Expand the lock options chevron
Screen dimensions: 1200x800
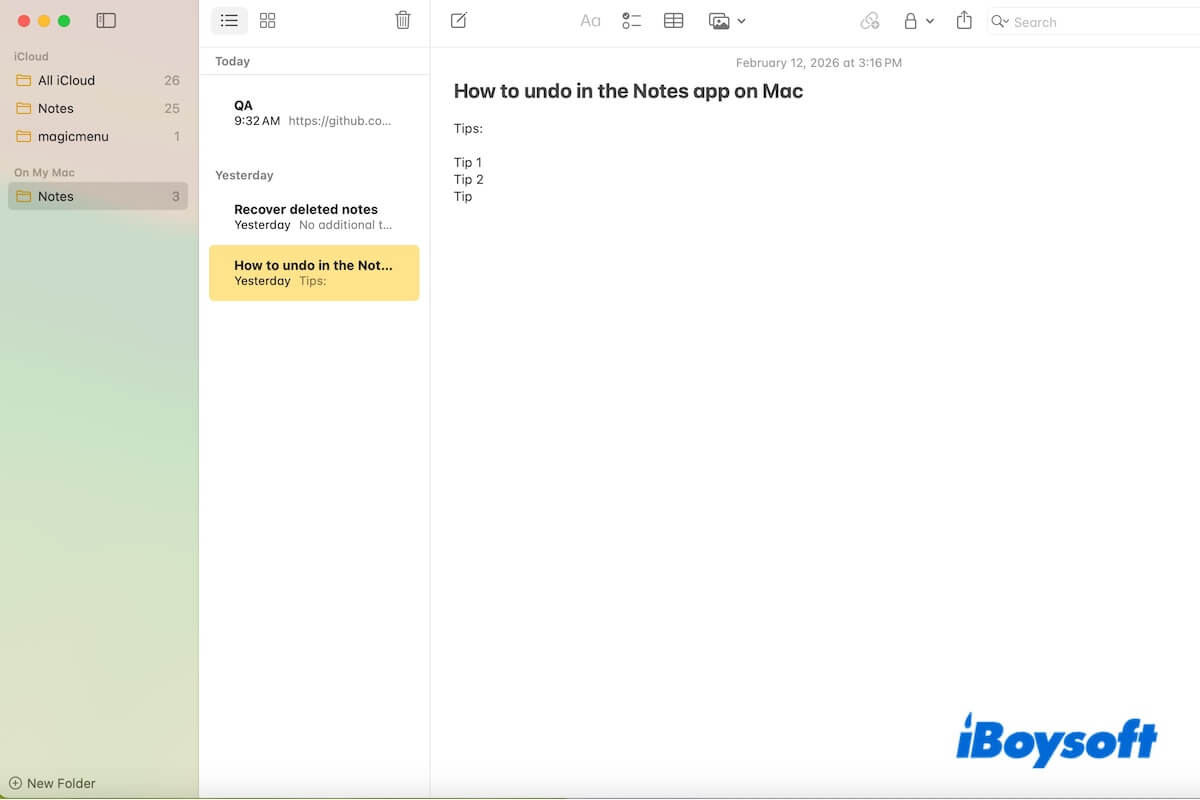[930, 20]
